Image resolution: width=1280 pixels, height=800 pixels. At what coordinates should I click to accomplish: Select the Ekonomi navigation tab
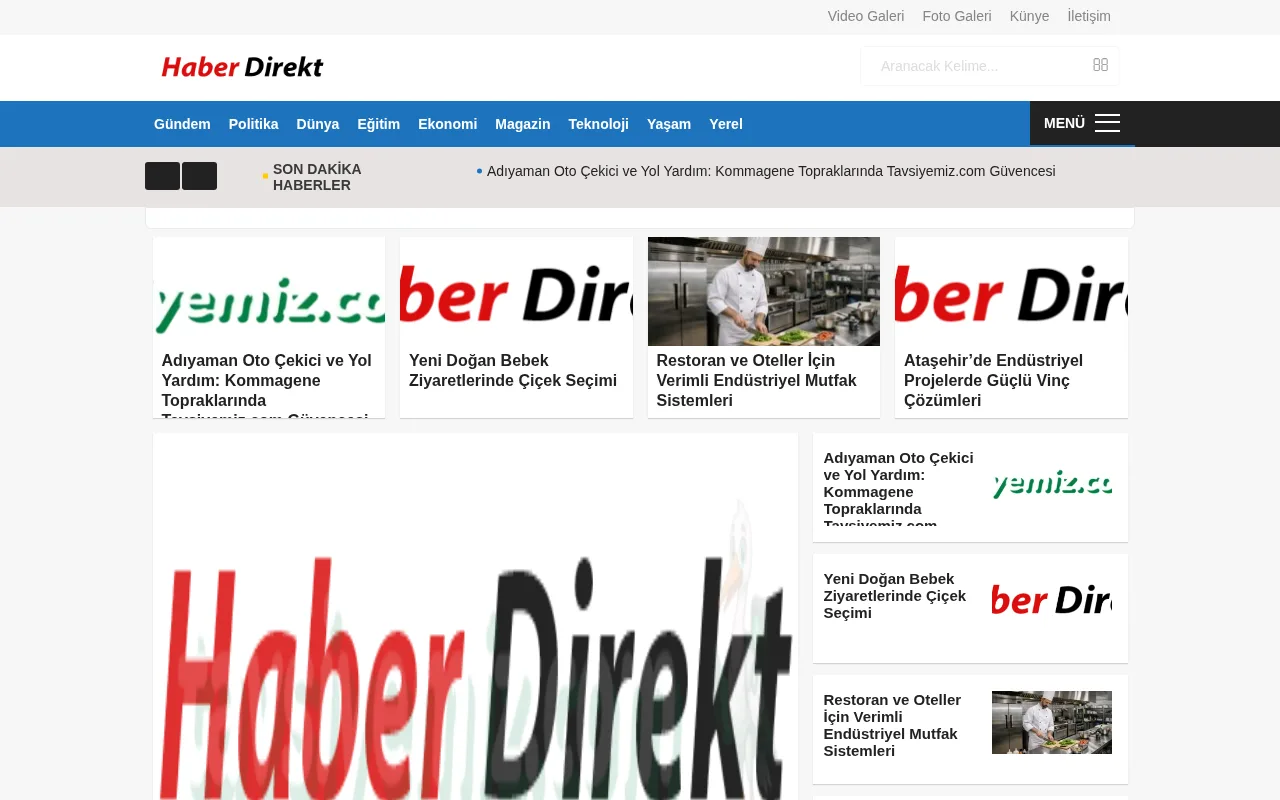click(447, 123)
